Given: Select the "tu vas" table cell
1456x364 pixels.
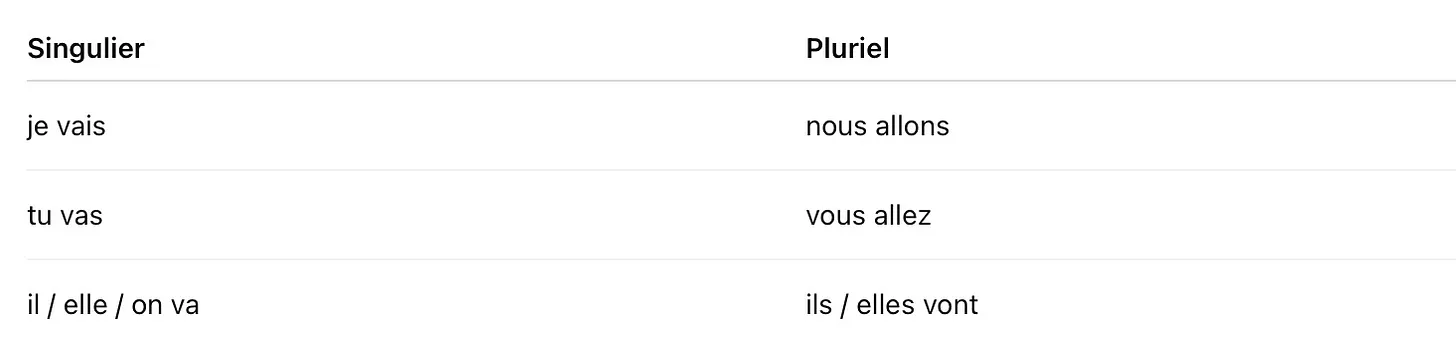Looking at the screenshot, I should [x=65, y=216].
